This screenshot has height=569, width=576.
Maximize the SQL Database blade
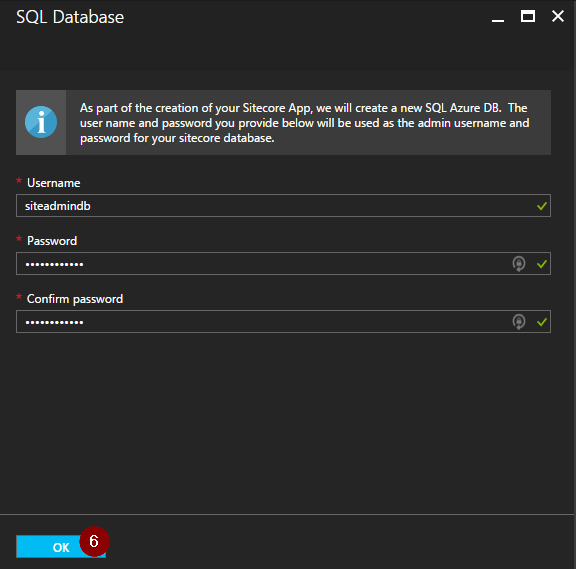point(528,17)
